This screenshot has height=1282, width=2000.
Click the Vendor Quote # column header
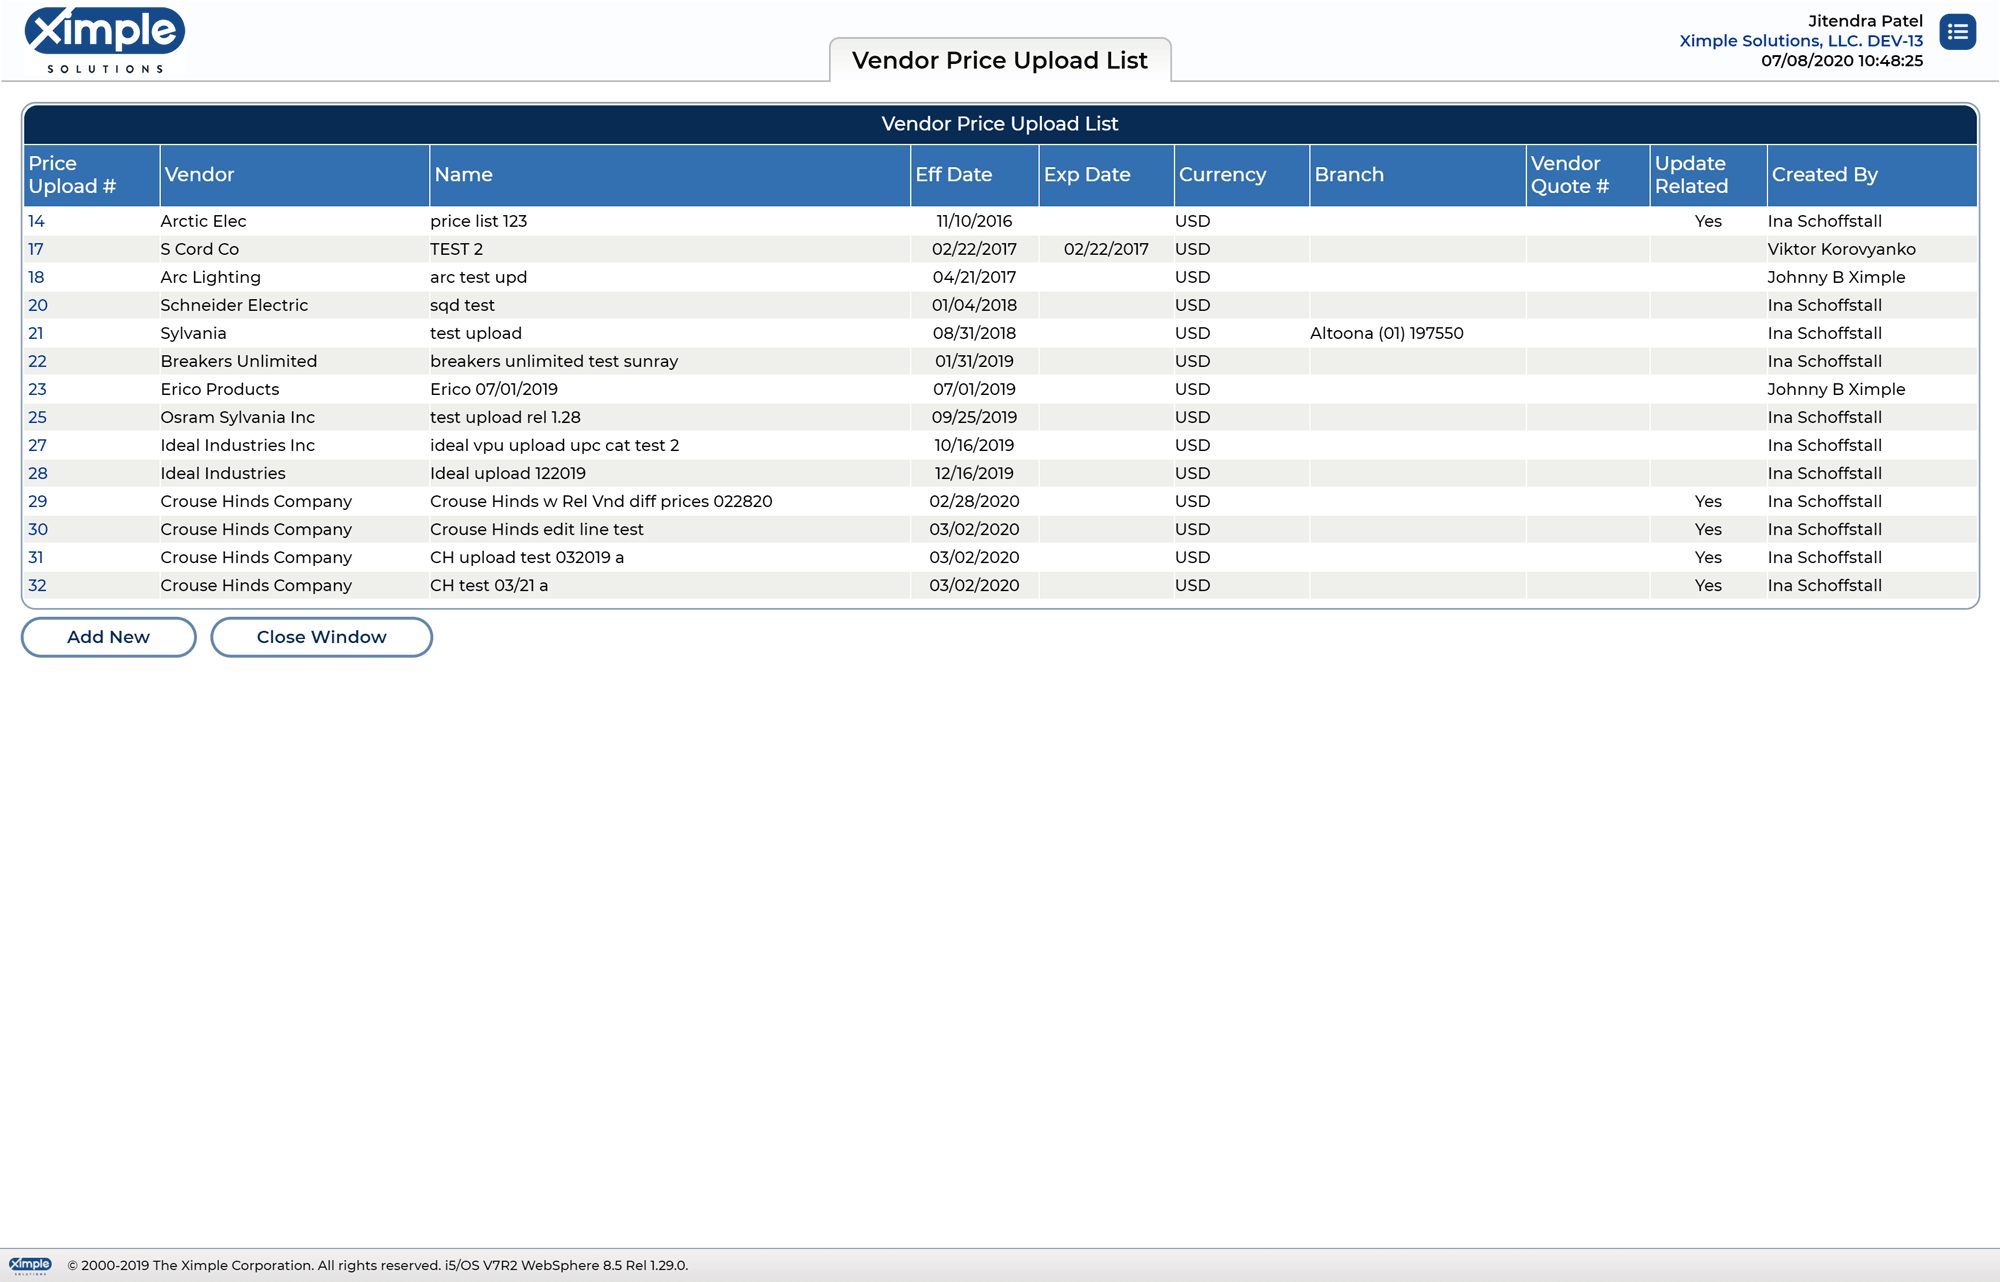(1588, 175)
